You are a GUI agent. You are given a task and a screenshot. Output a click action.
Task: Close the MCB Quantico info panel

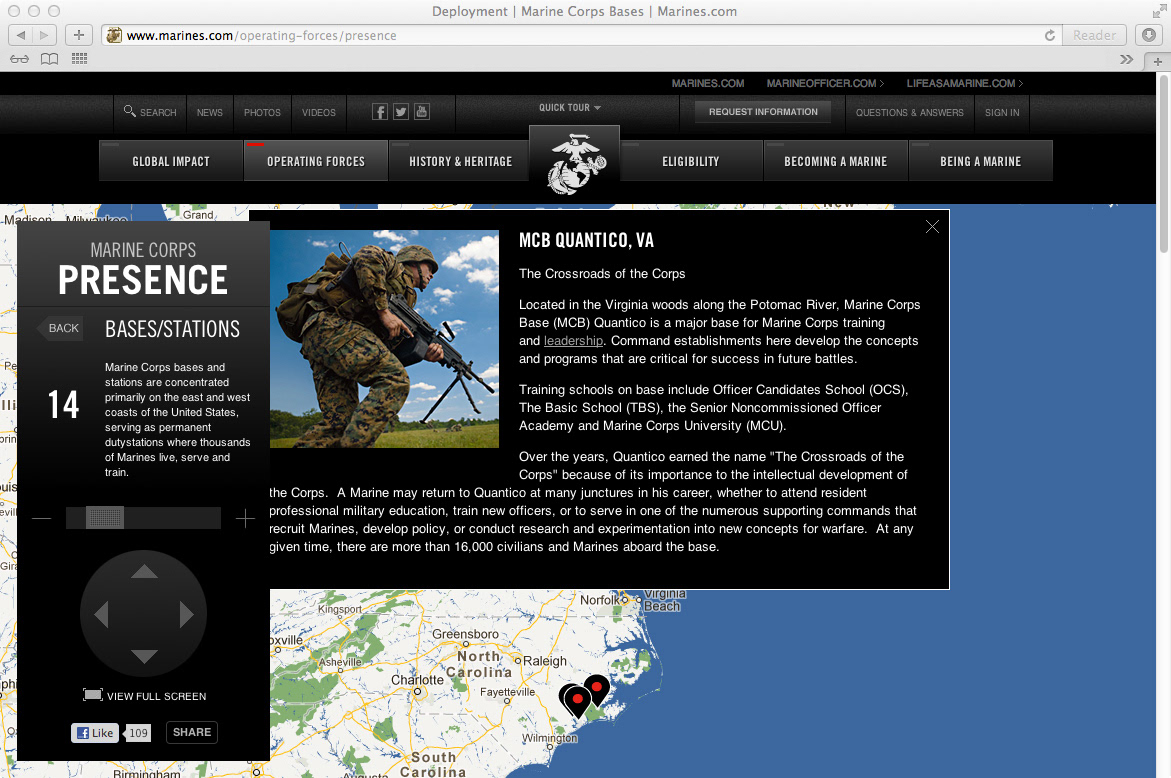click(932, 226)
